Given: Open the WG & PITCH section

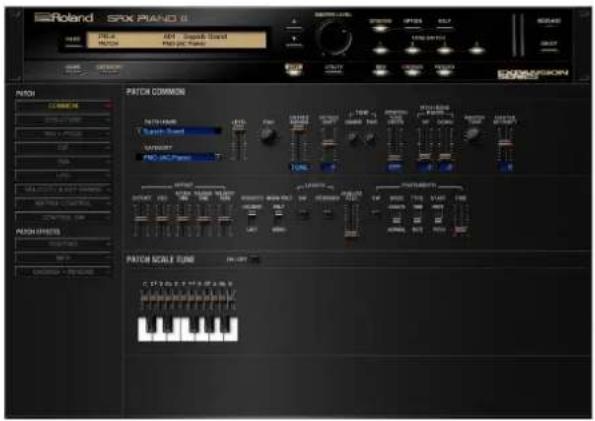Looking at the screenshot, I should tap(63, 134).
